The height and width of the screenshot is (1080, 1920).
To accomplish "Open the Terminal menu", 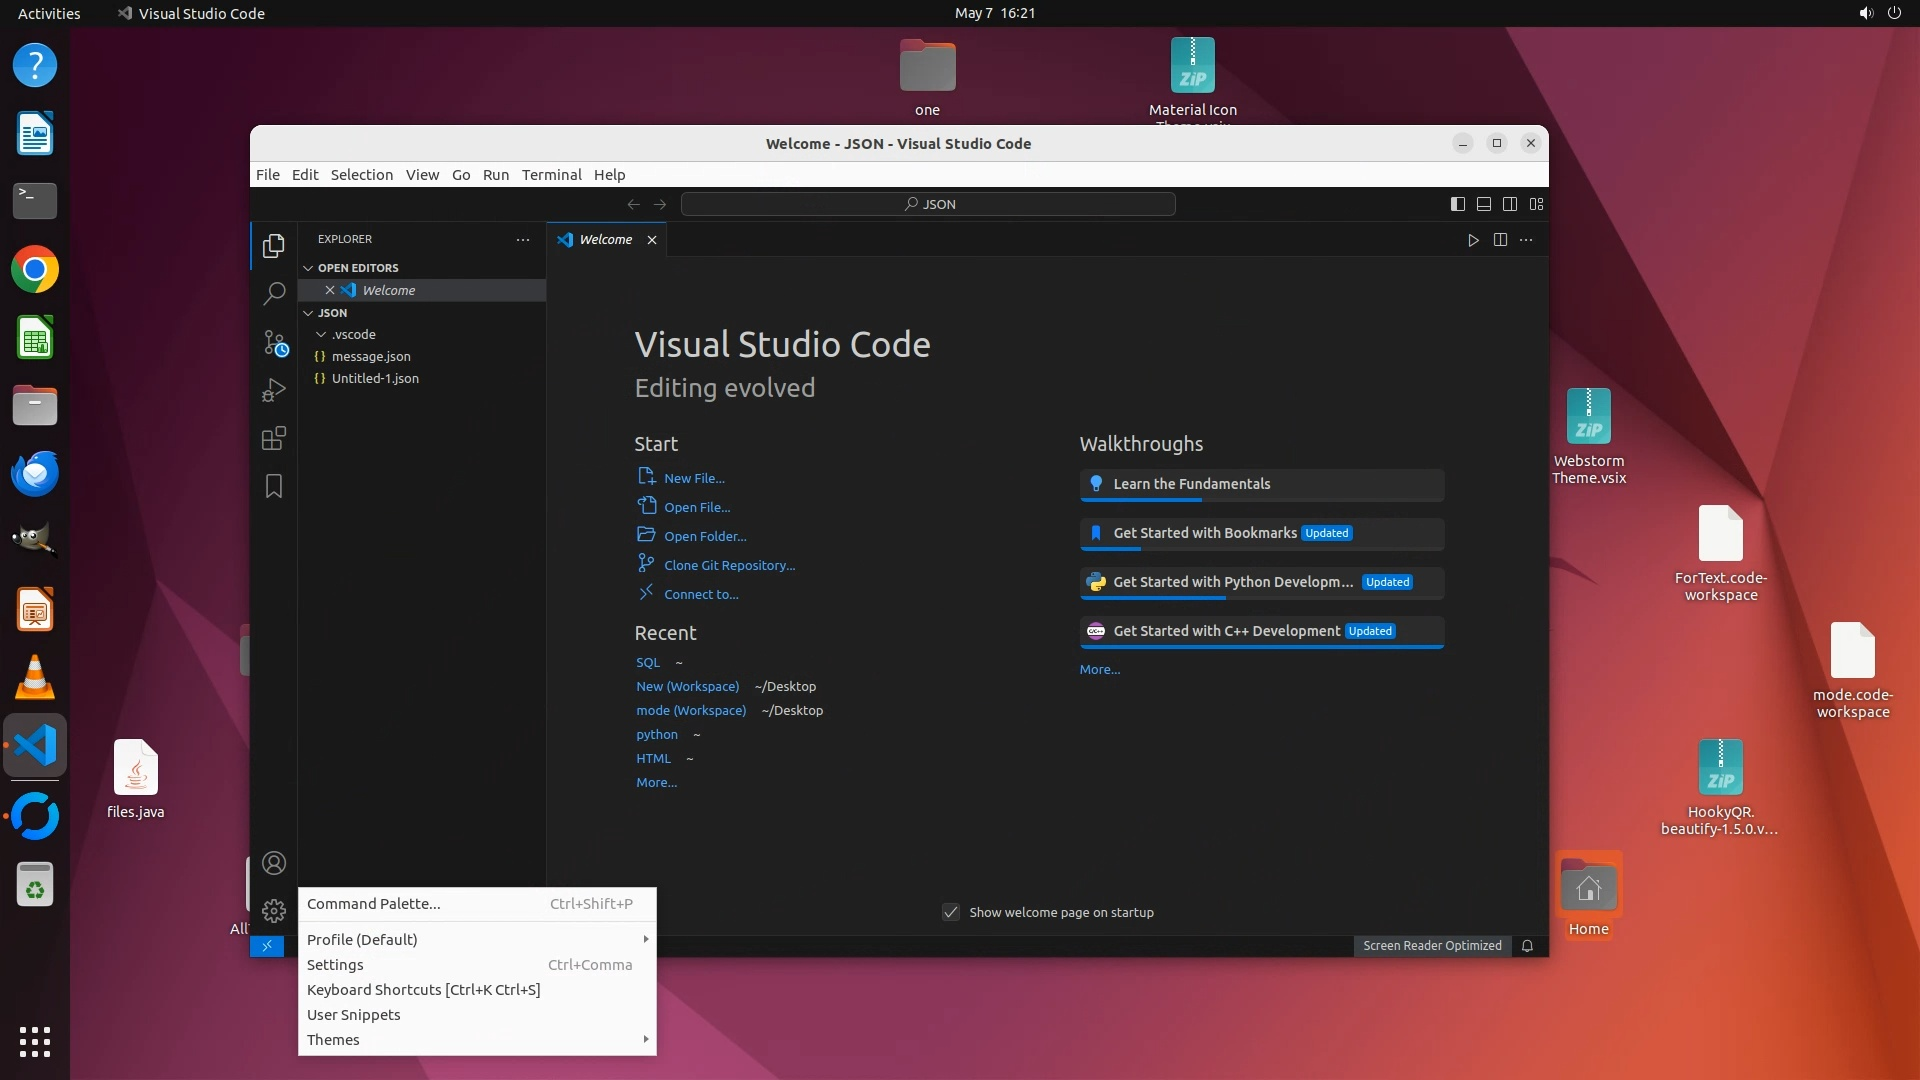I will point(551,174).
